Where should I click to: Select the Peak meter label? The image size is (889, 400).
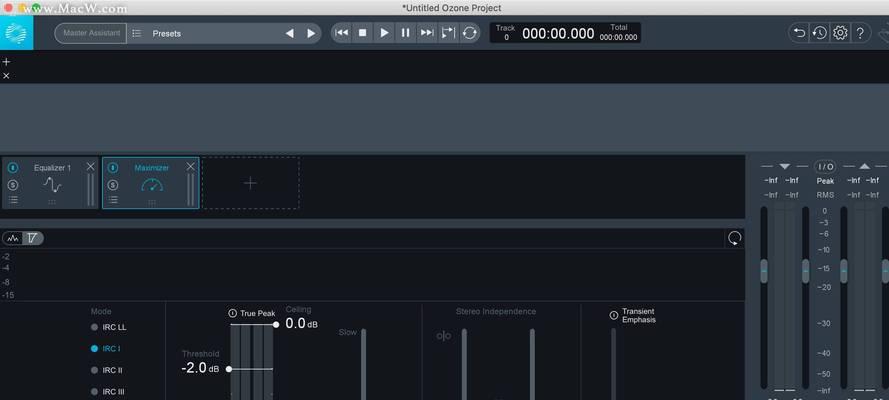[825, 181]
